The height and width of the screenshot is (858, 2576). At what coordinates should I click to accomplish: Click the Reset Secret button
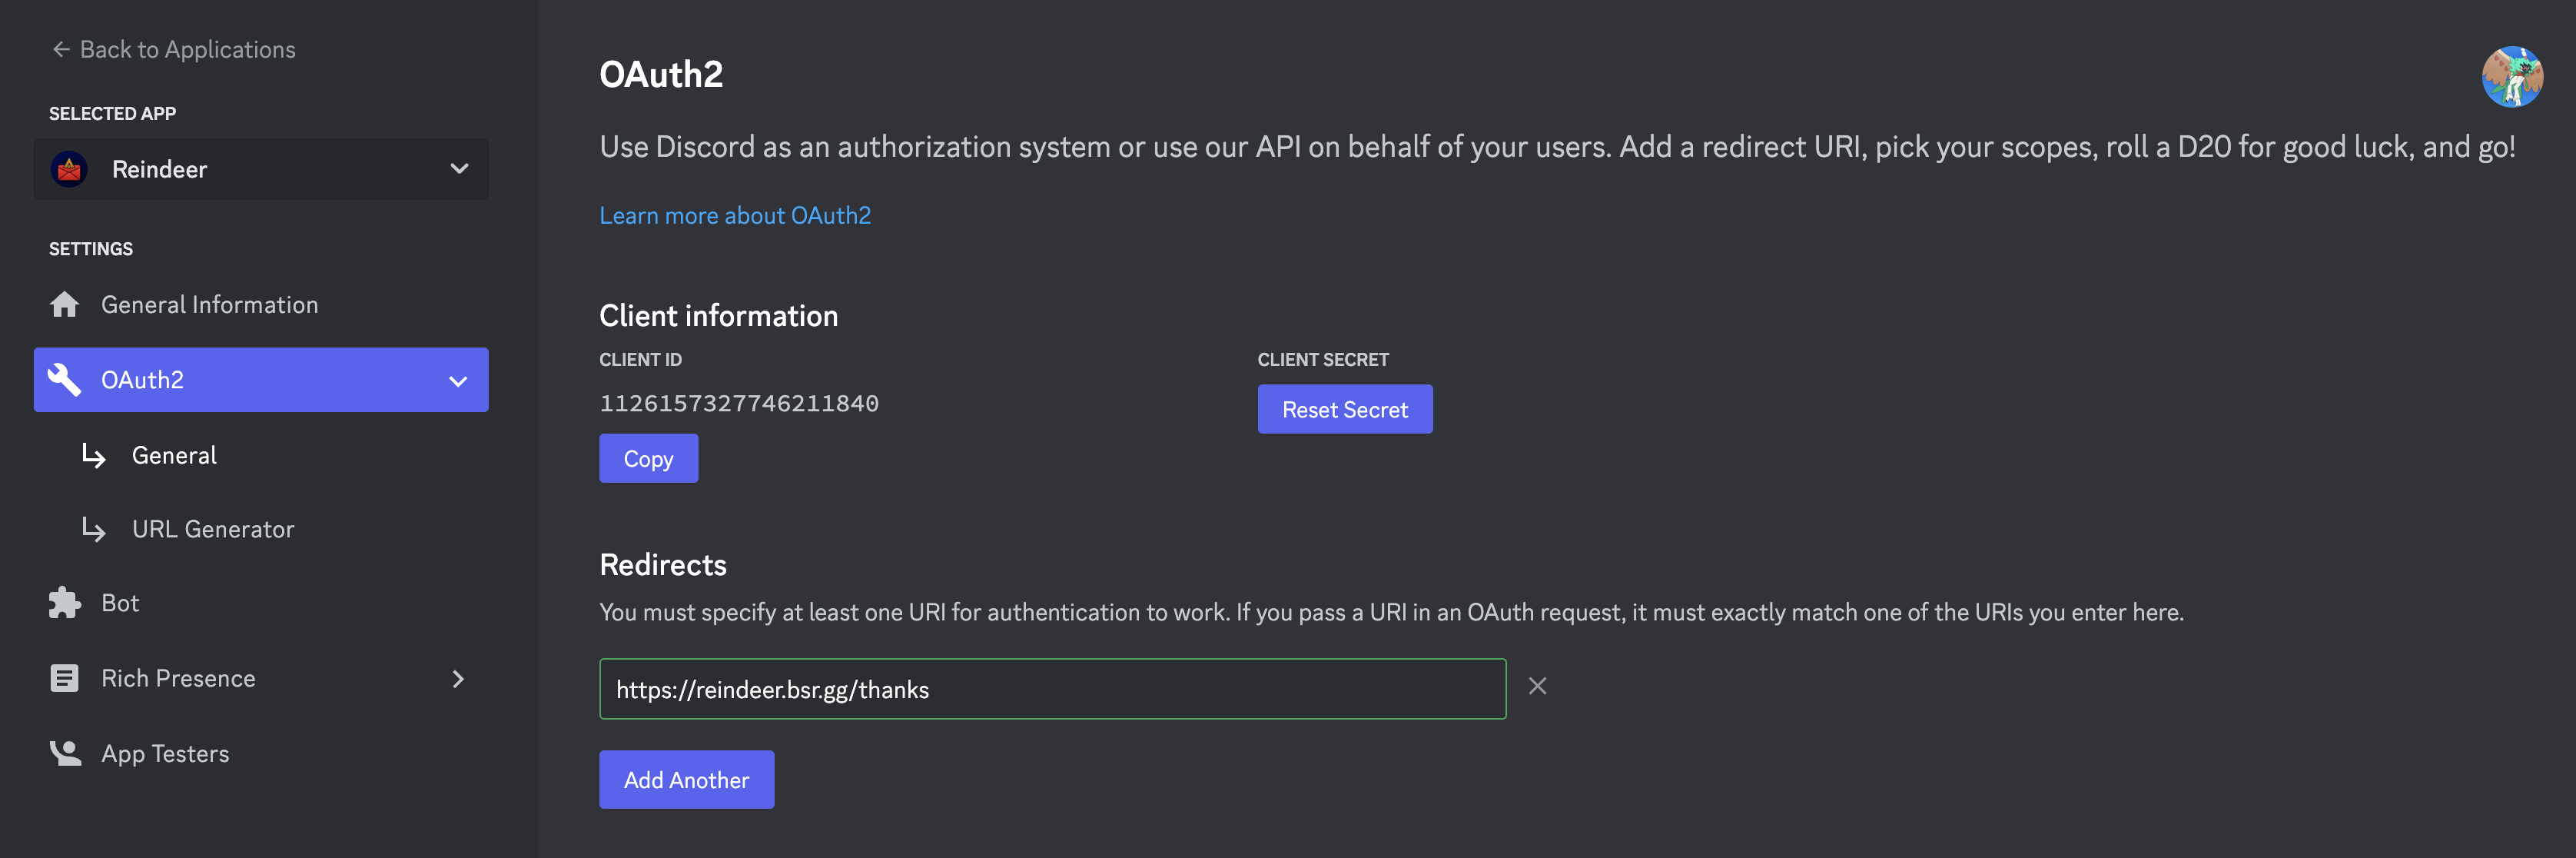coord(1344,409)
